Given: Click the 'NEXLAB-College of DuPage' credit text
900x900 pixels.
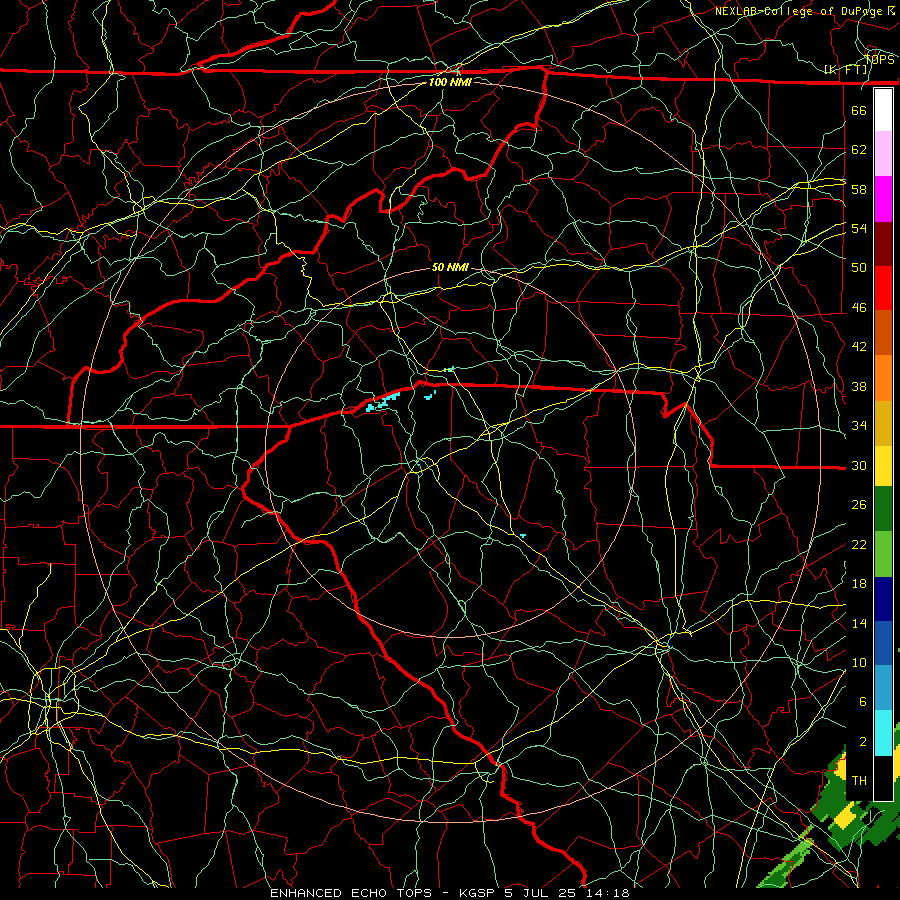Looking at the screenshot, I should click(800, 11).
